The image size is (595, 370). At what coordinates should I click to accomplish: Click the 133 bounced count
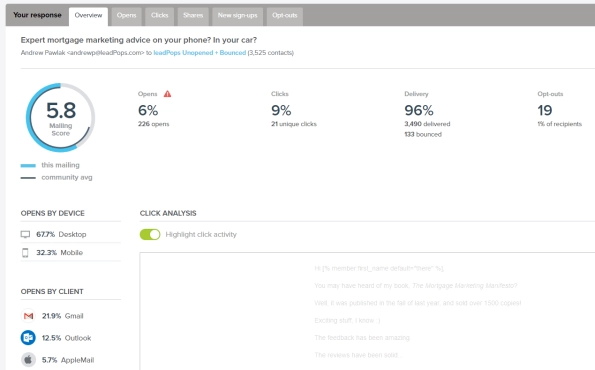pyautogui.click(x=423, y=134)
